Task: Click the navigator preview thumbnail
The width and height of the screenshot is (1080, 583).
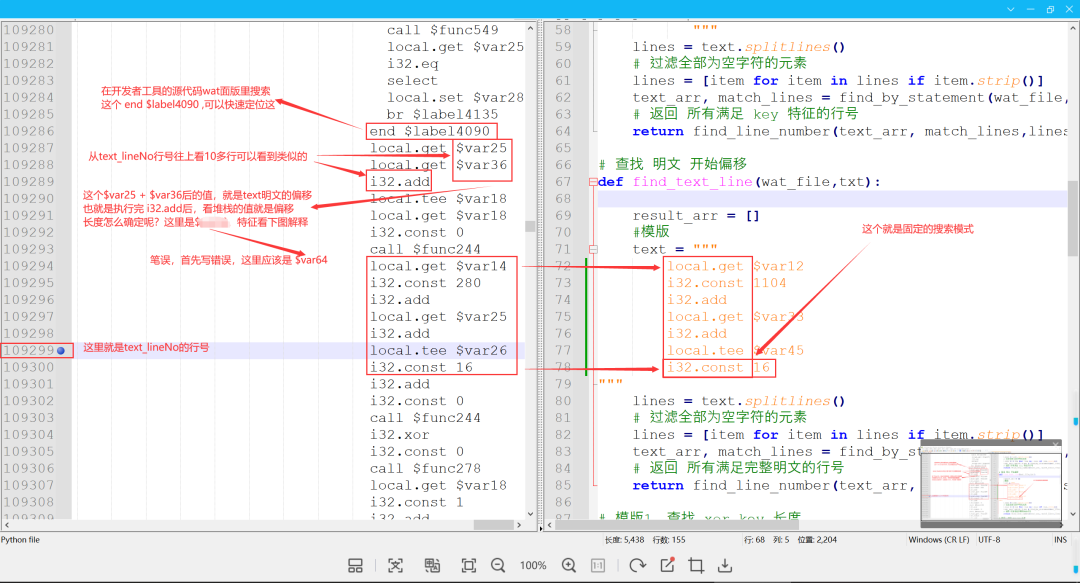Action: tap(990, 483)
